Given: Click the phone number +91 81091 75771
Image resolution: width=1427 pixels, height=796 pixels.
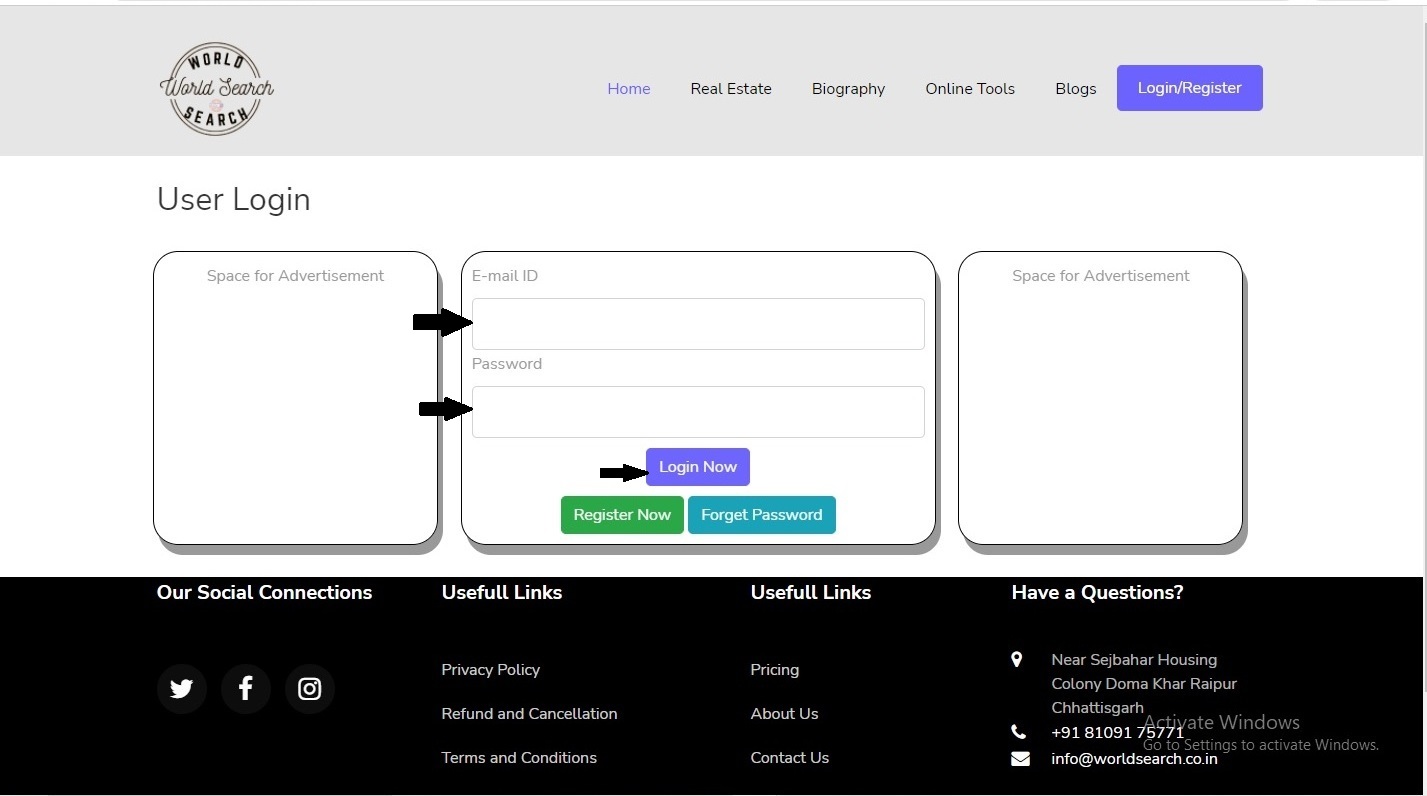Looking at the screenshot, I should pos(1118,733).
